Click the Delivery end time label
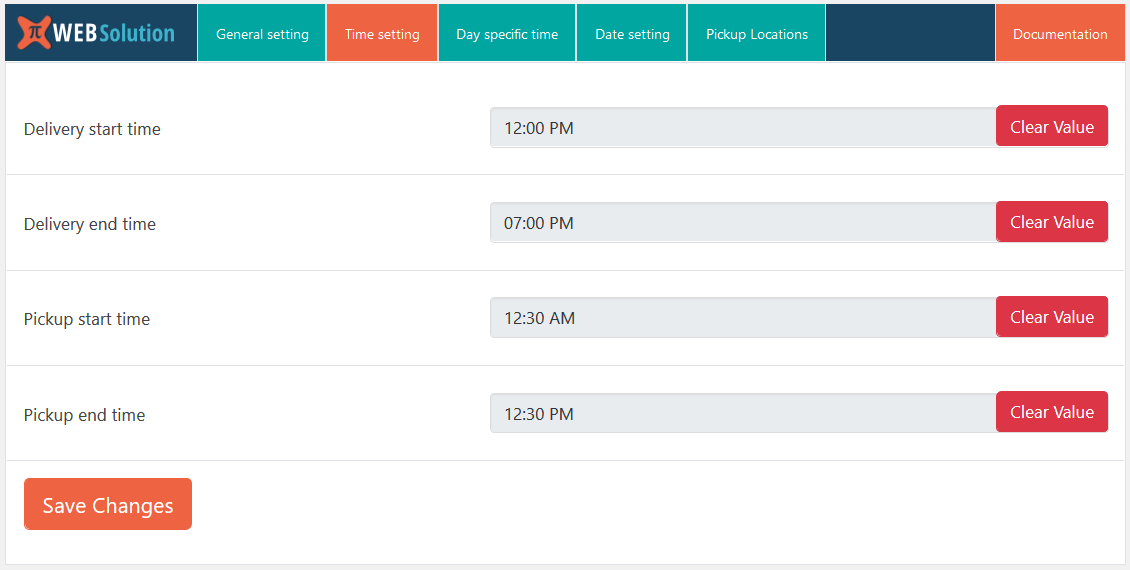 90,224
